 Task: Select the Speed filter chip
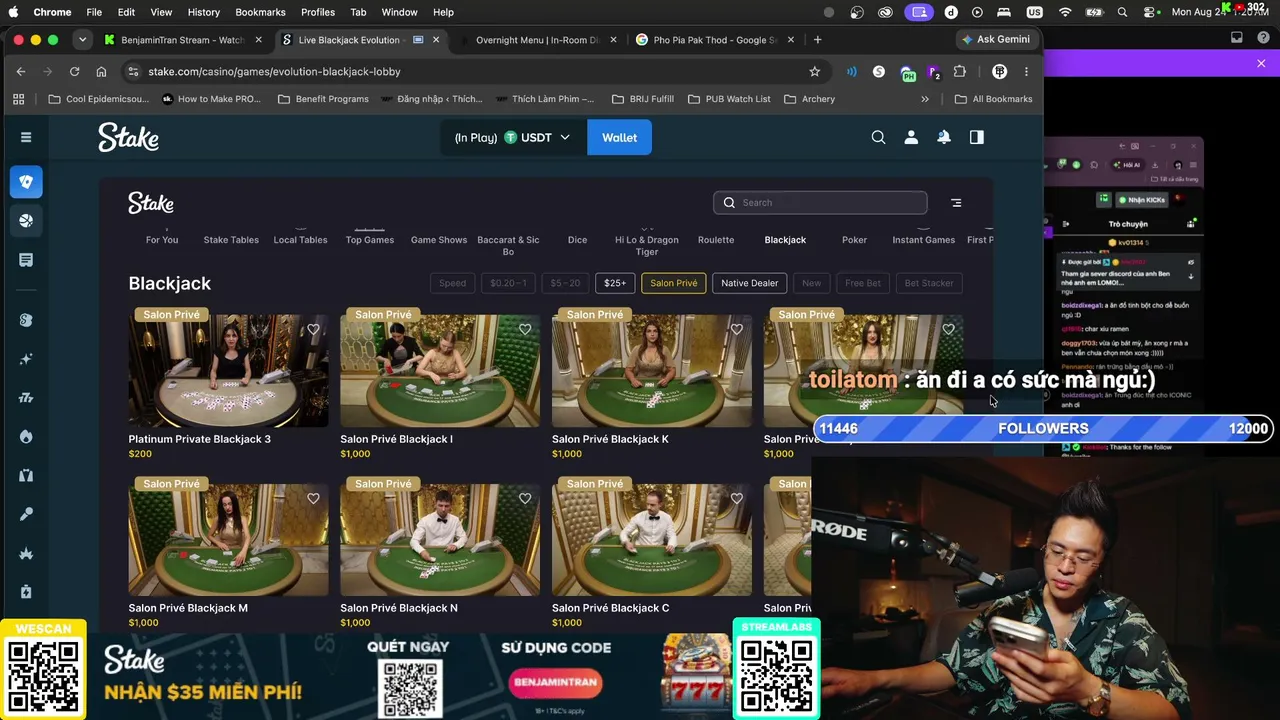452,283
